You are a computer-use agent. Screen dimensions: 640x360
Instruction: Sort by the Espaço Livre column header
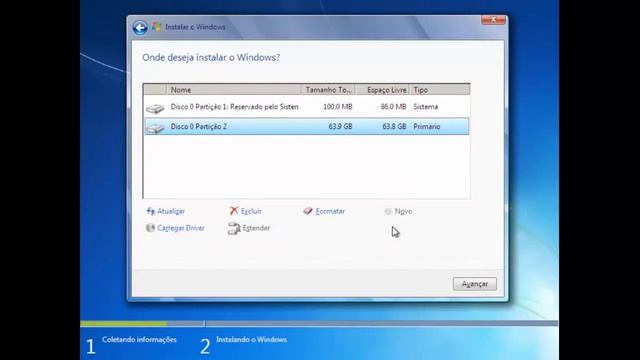click(x=382, y=89)
